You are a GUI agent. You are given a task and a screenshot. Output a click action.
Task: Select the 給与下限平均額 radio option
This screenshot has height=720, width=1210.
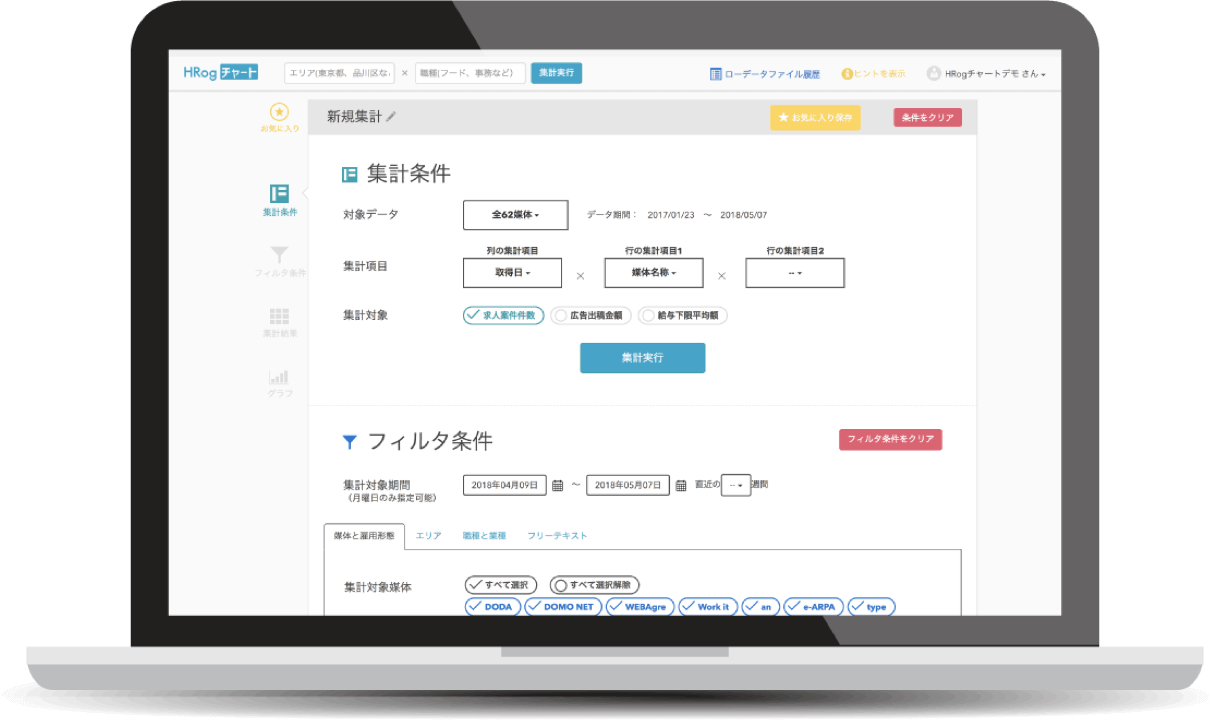683,315
